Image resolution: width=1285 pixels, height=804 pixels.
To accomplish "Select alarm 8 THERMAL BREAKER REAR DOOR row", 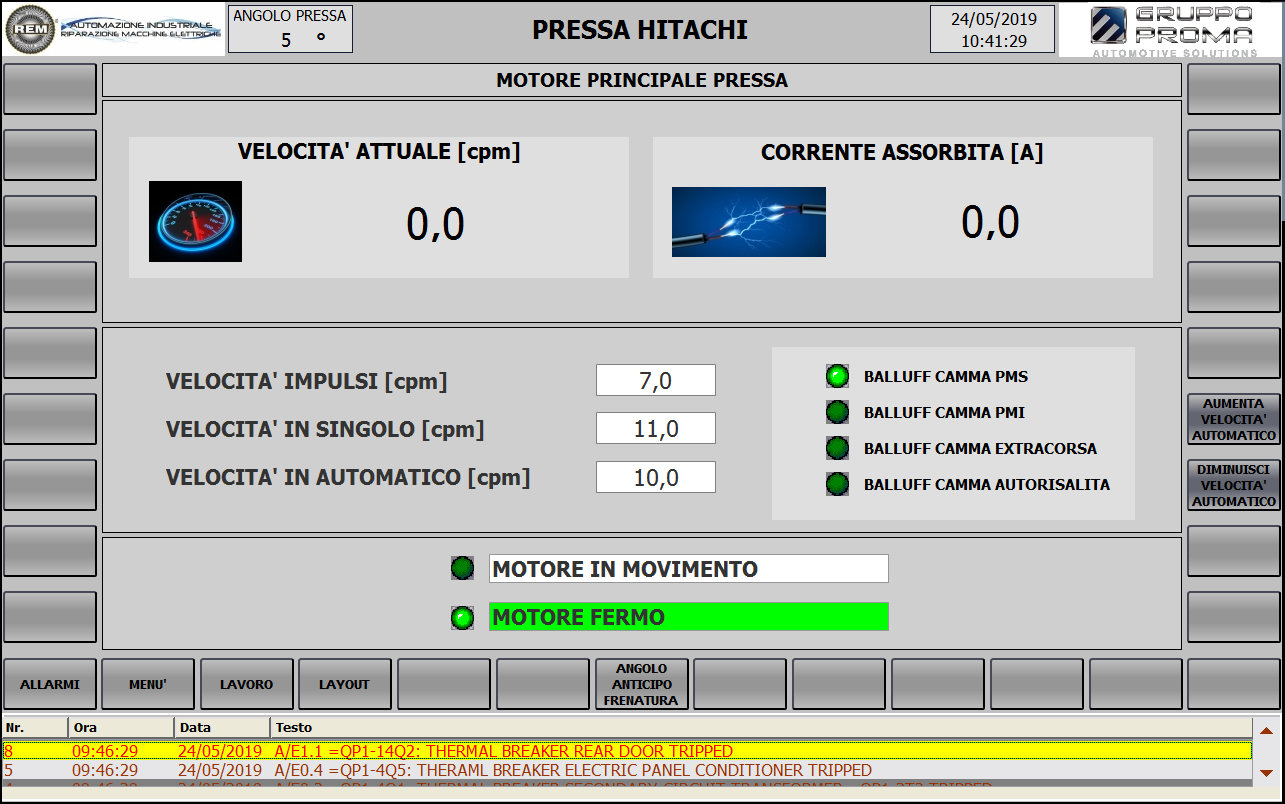I will (627, 751).
